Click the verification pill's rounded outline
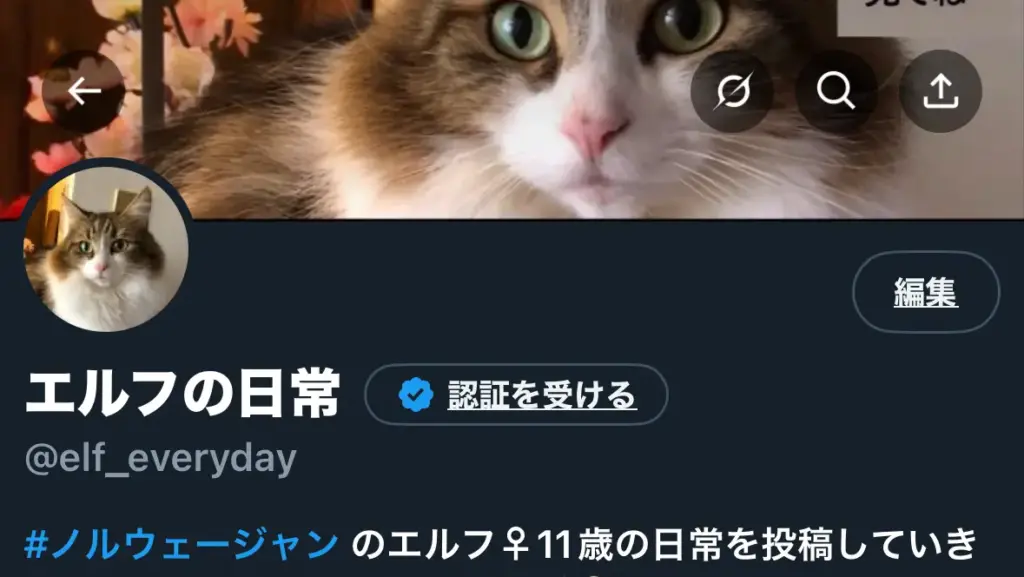This screenshot has width=1024, height=577. click(x=516, y=395)
